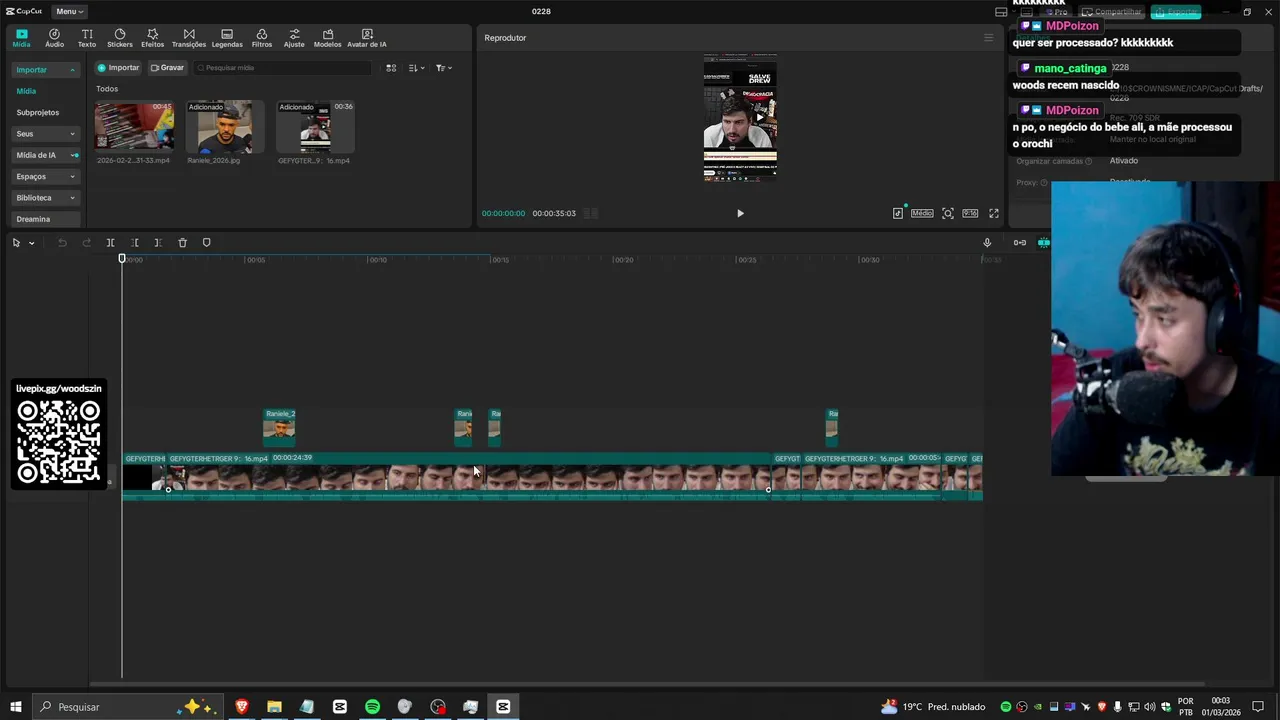Screen dimensions: 1280x720
Task: Change the 9:16 aspect ratio setting
Action: coord(970,213)
